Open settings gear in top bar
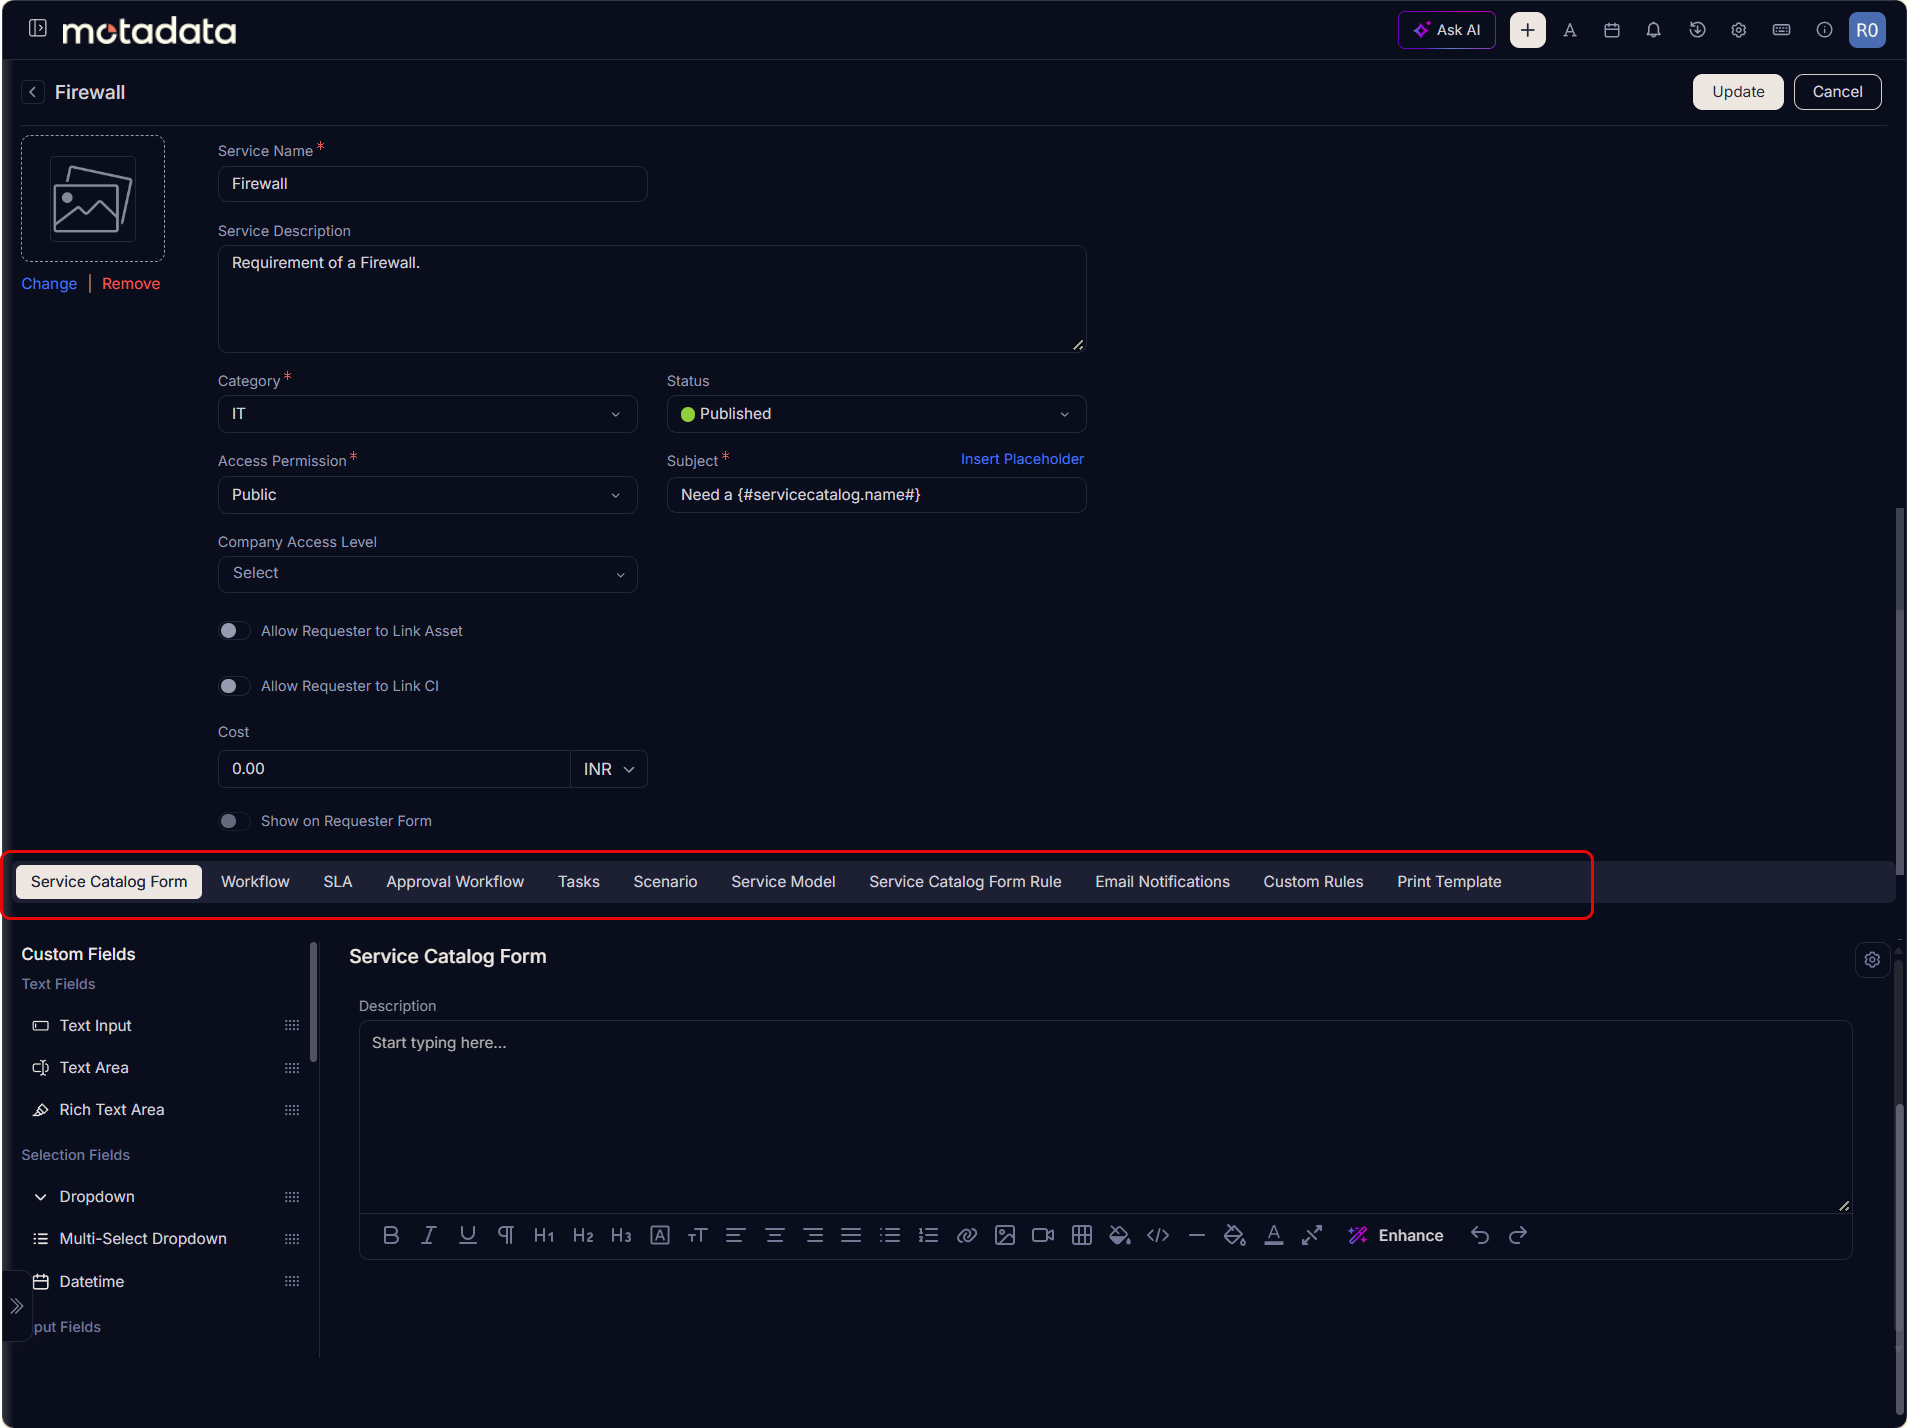The height and width of the screenshot is (1428, 1907). coord(1739,30)
